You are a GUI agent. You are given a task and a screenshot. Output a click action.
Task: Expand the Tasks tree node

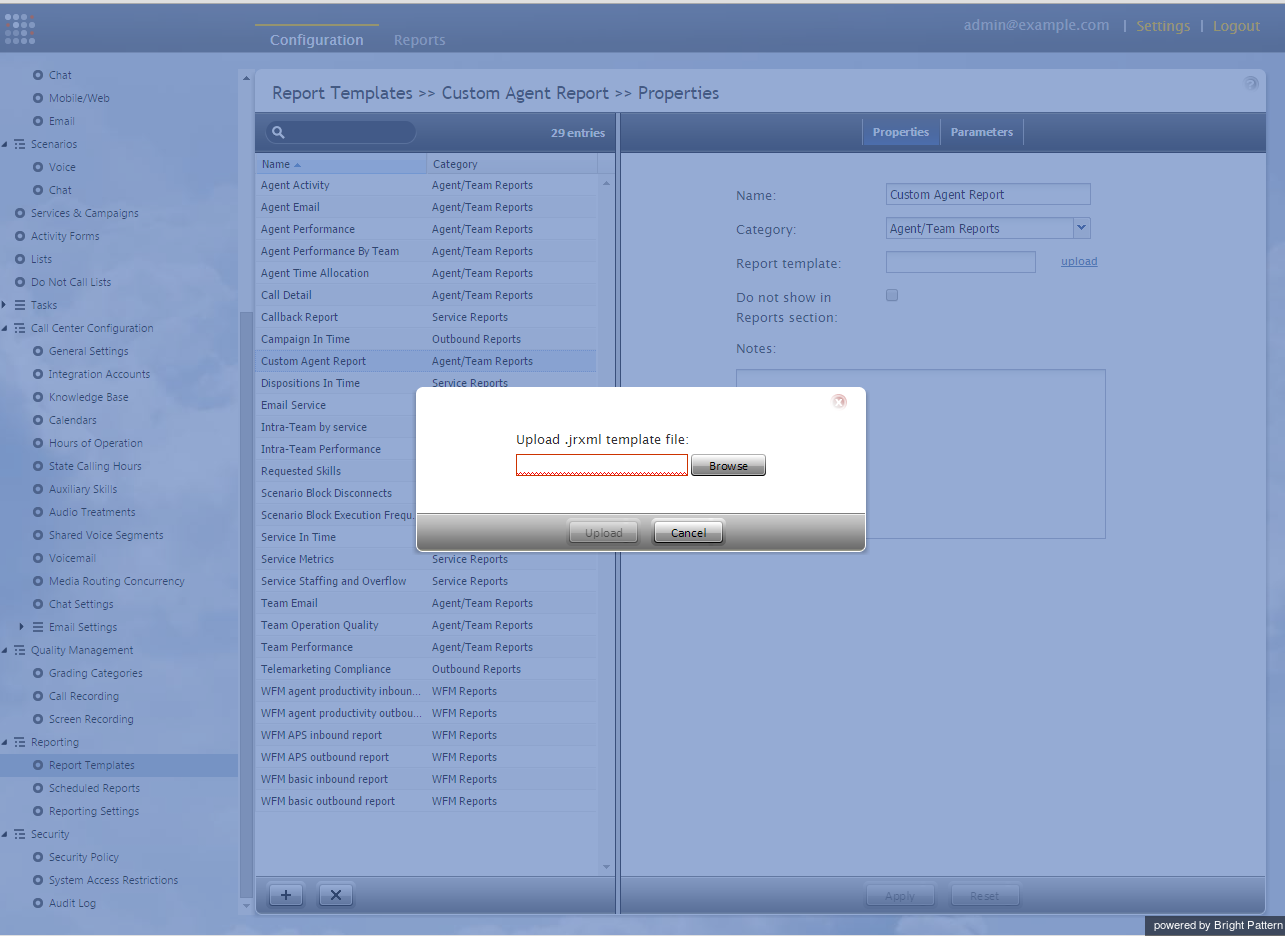[x=4, y=305]
